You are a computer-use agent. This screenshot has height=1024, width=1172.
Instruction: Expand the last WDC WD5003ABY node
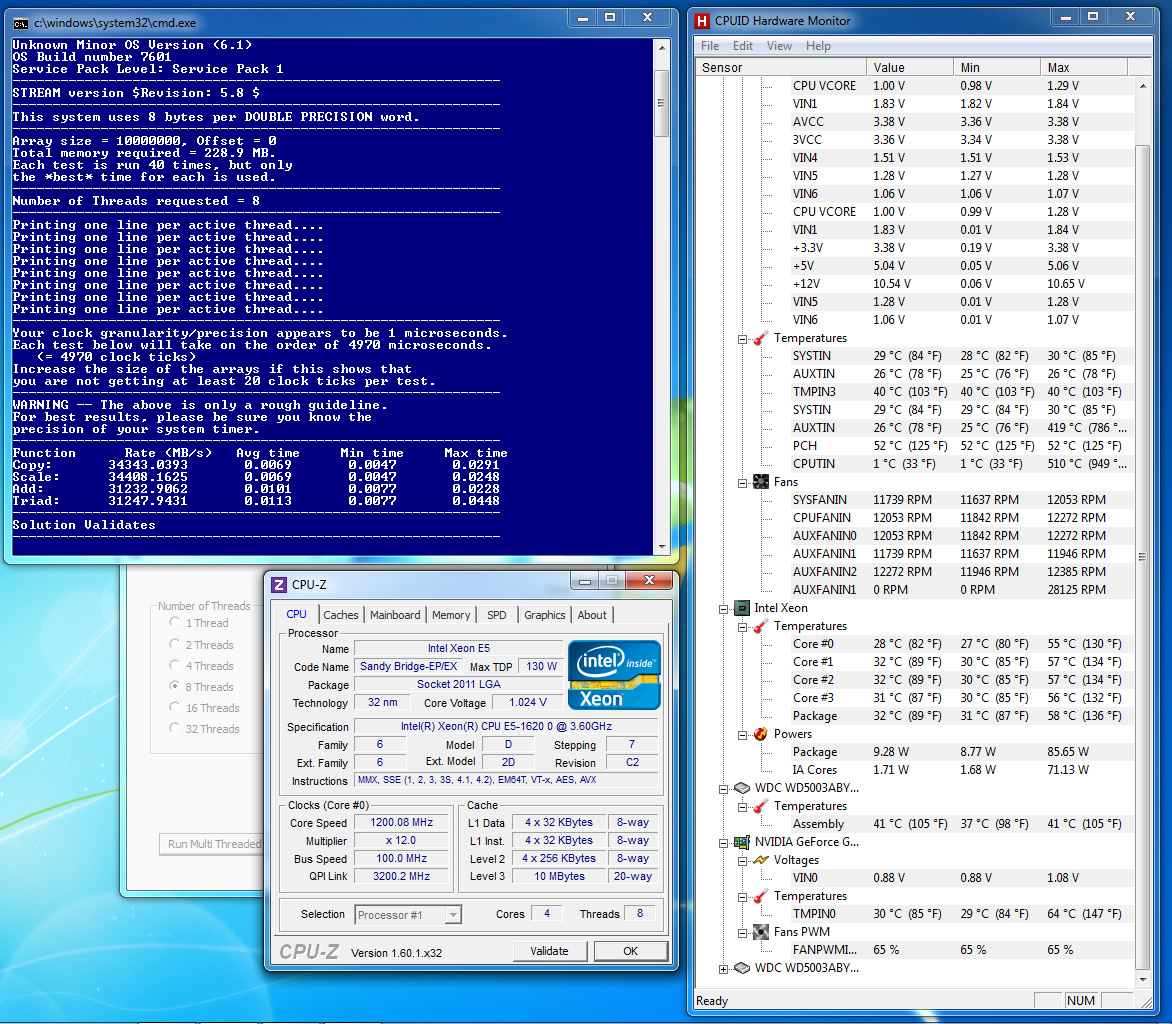click(x=724, y=969)
